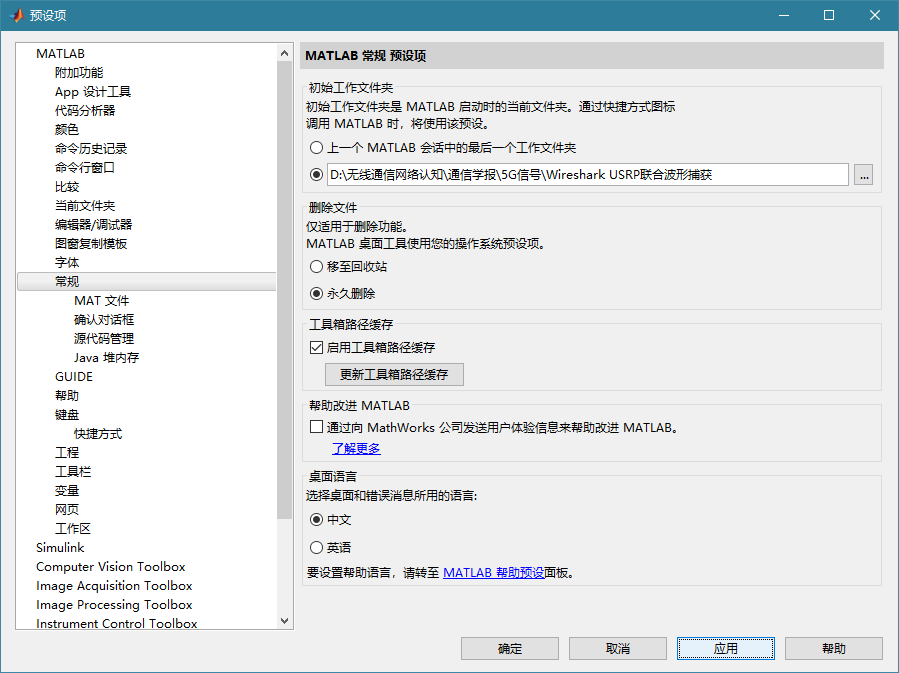Open 当前文件夹 preferences
899x673 pixels.
[x=85, y=205]
